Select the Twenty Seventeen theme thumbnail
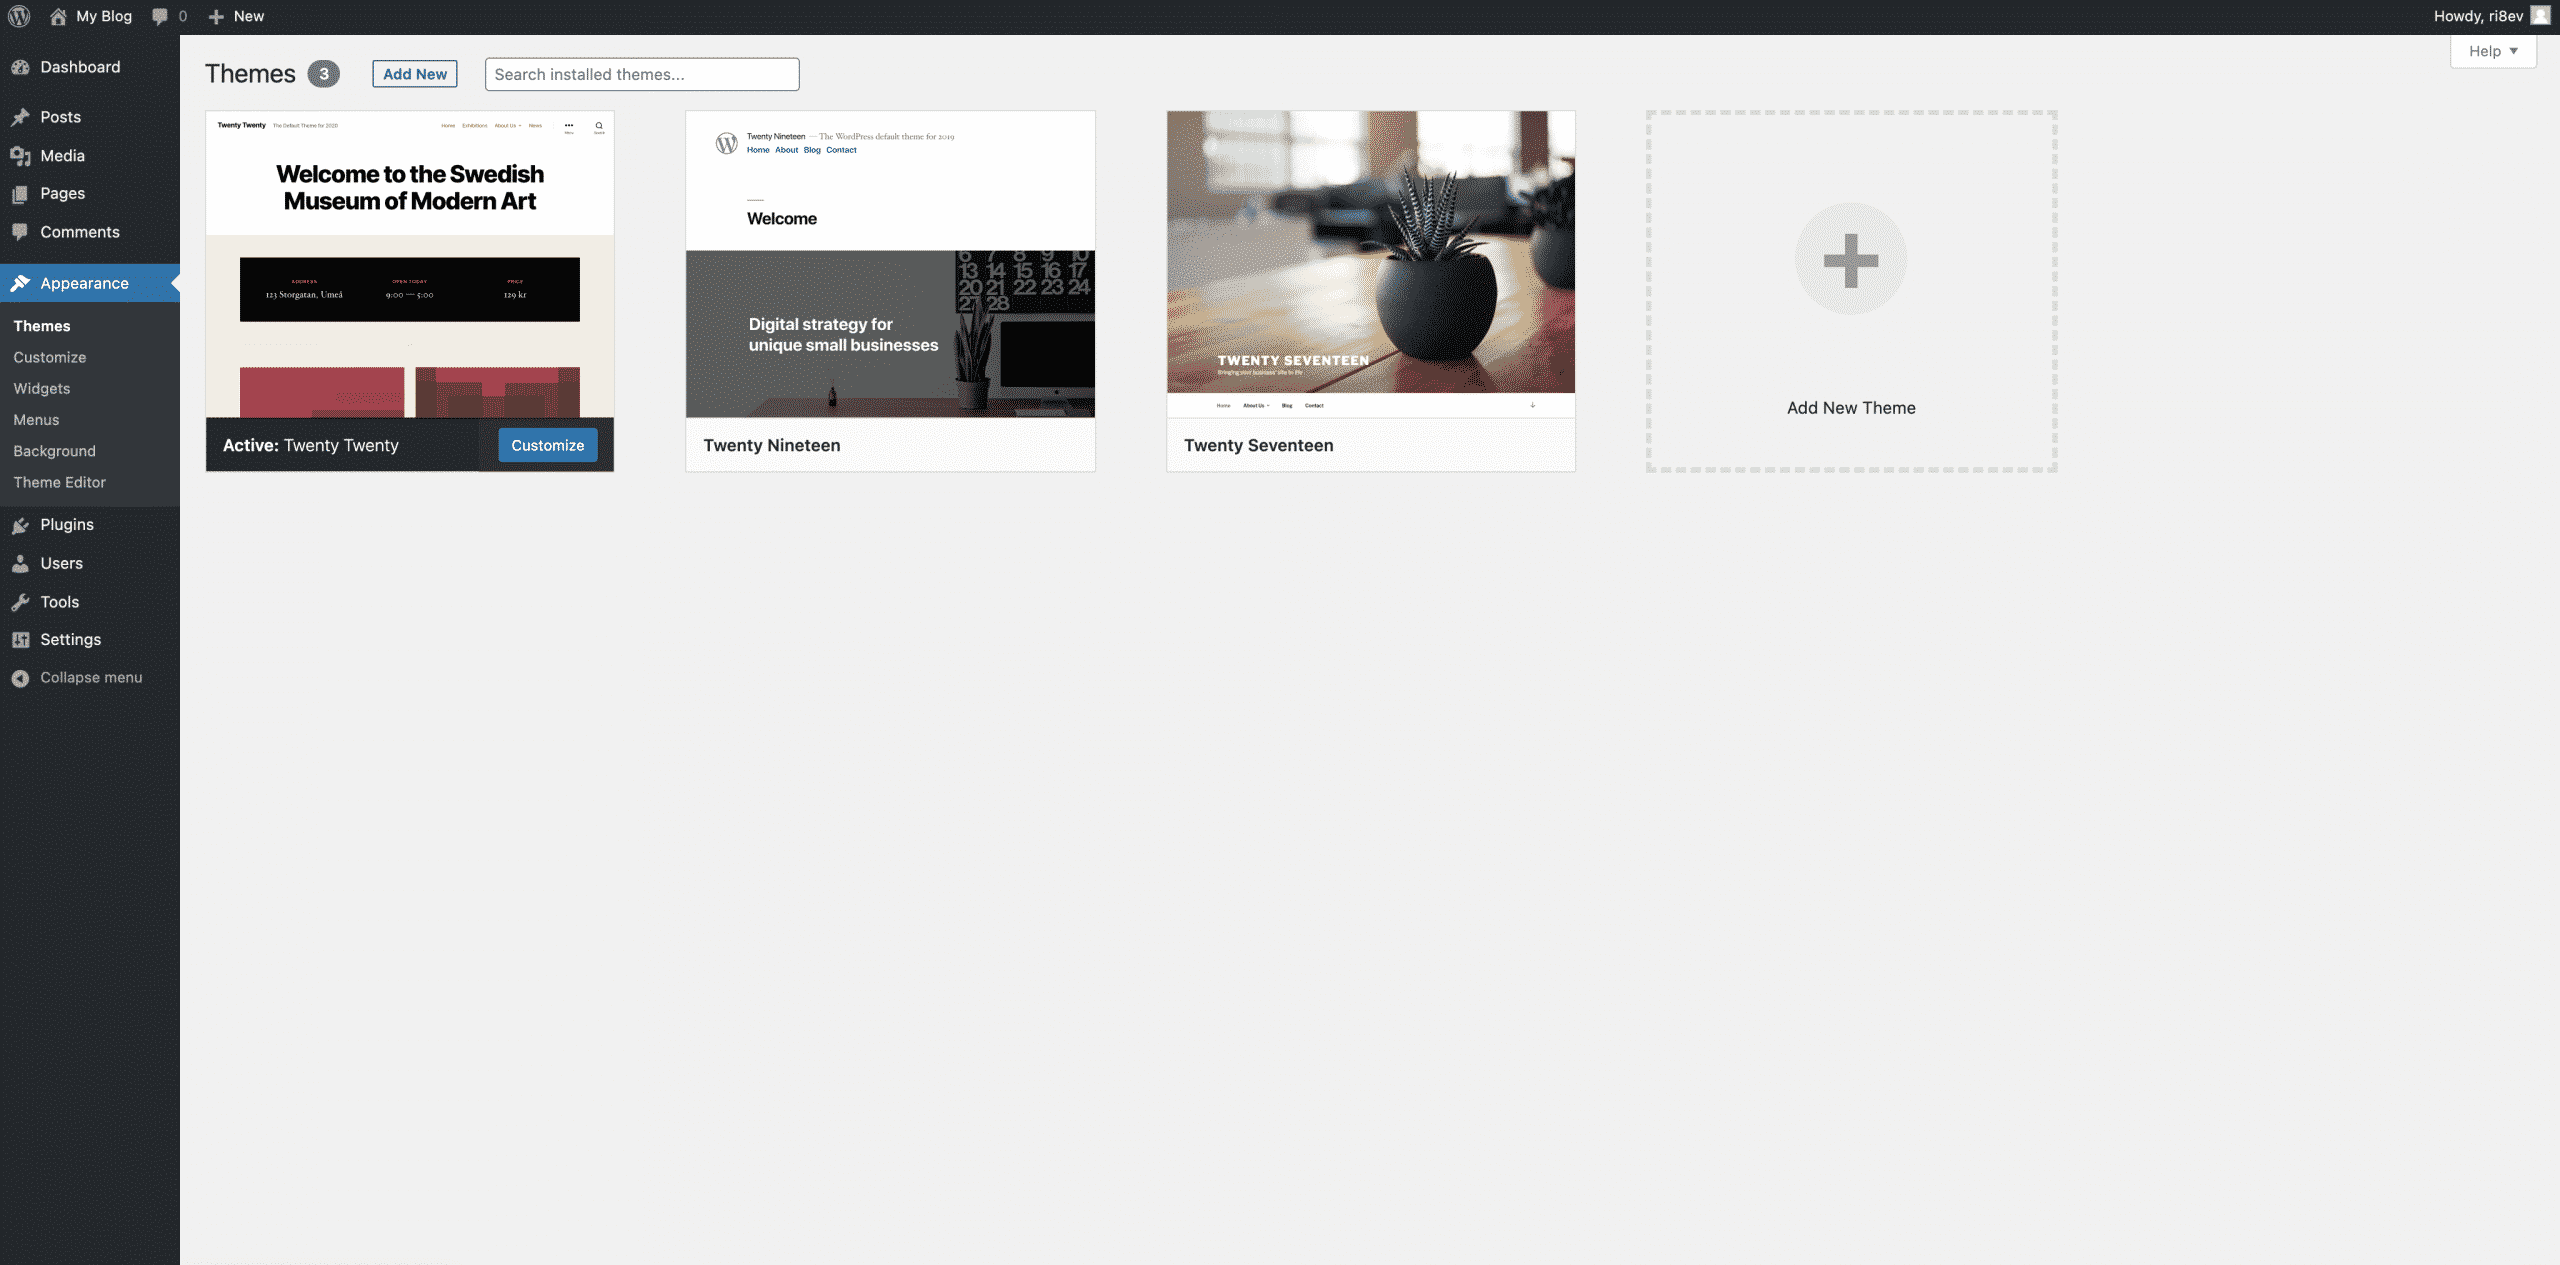Image resolution: width=2560 pixels, height=1265 pixels. [1371, 264]
